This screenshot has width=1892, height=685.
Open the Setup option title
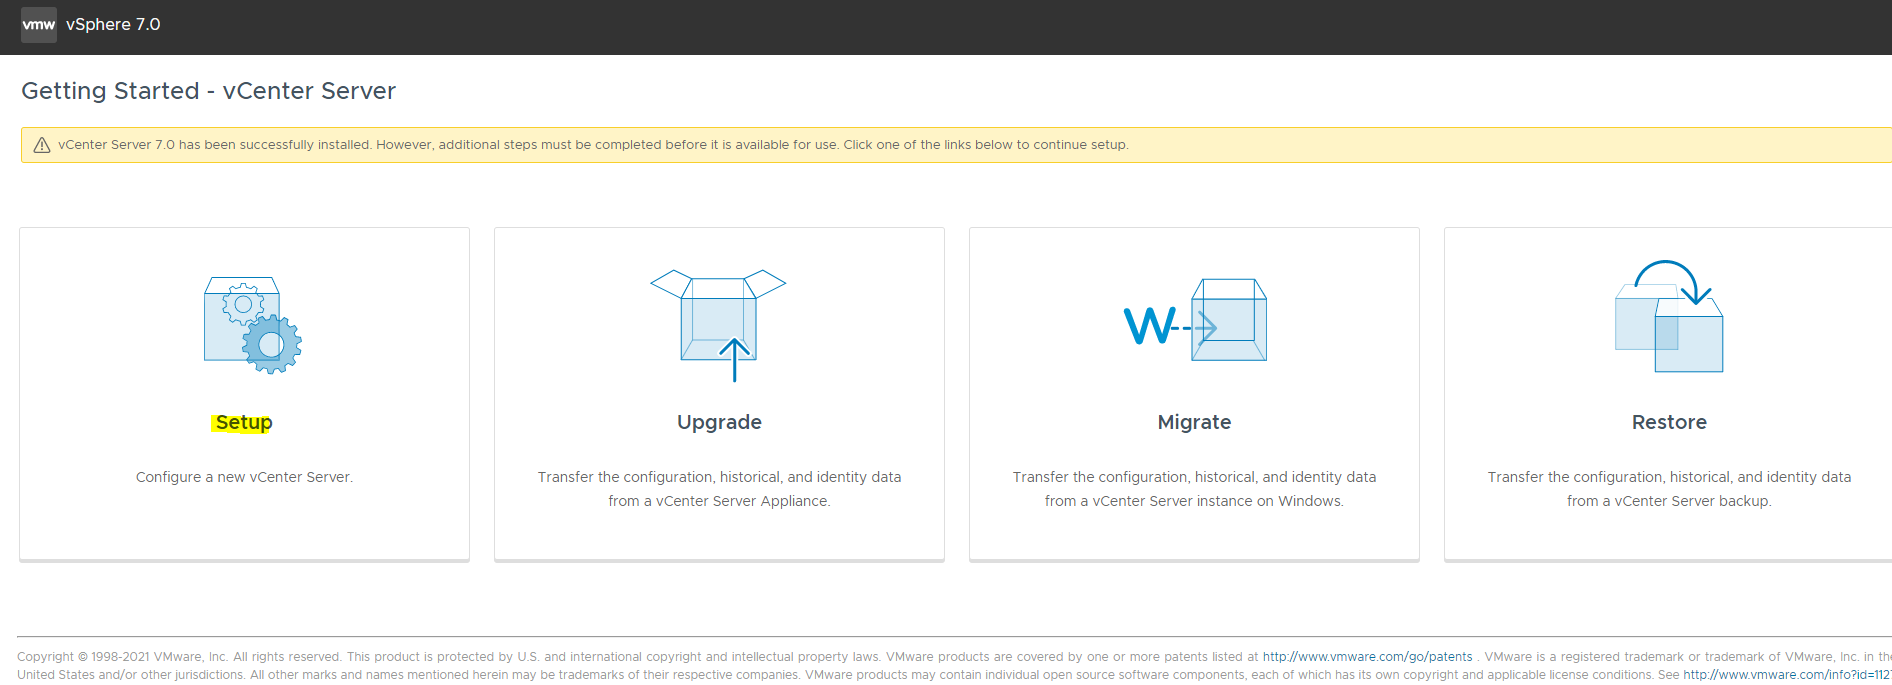(x=243, y=422)
